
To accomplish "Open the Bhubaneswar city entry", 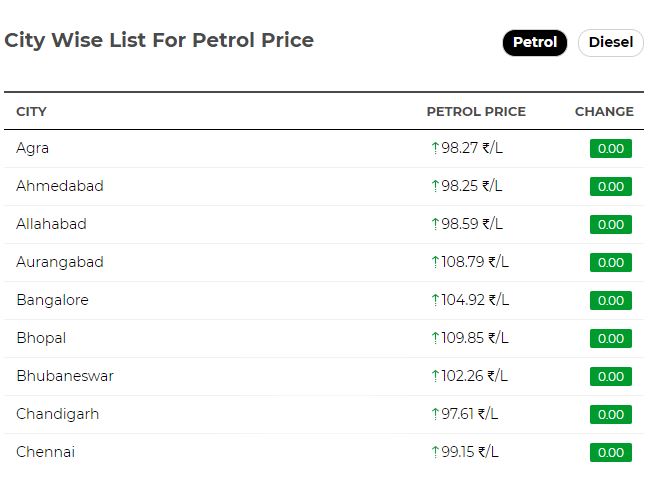I will tap(65, 376).
